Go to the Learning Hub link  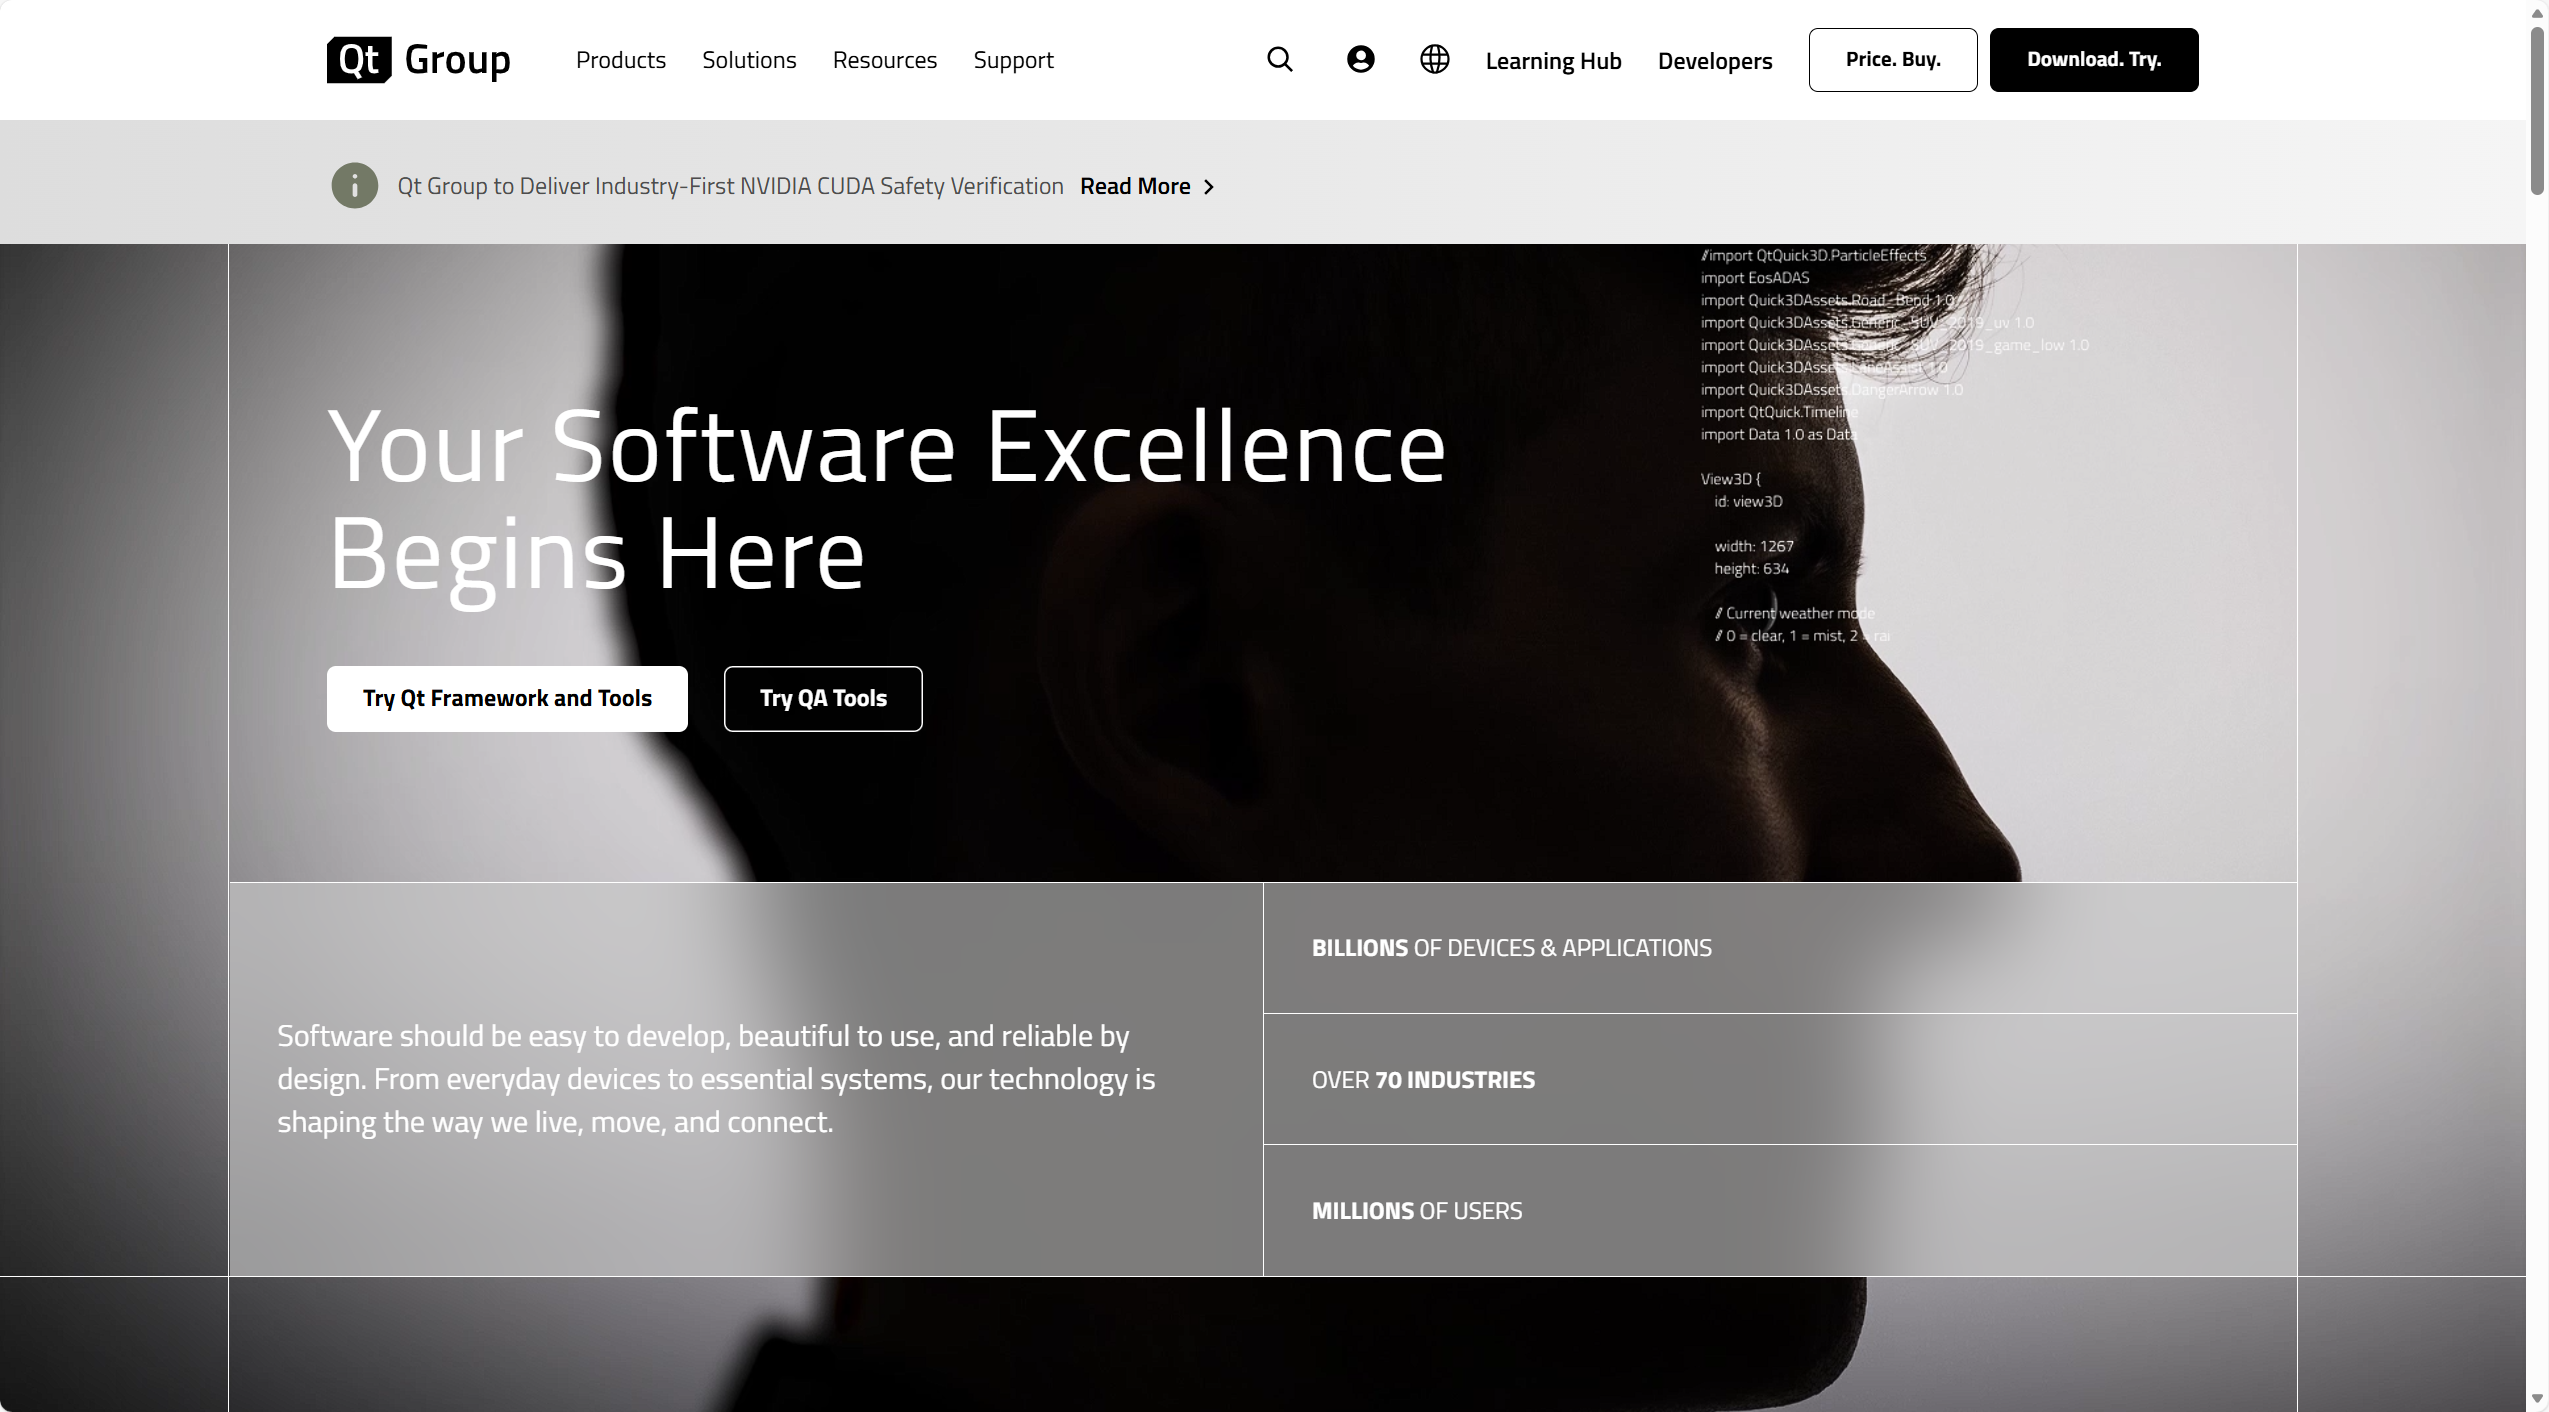pos(1552,61)
